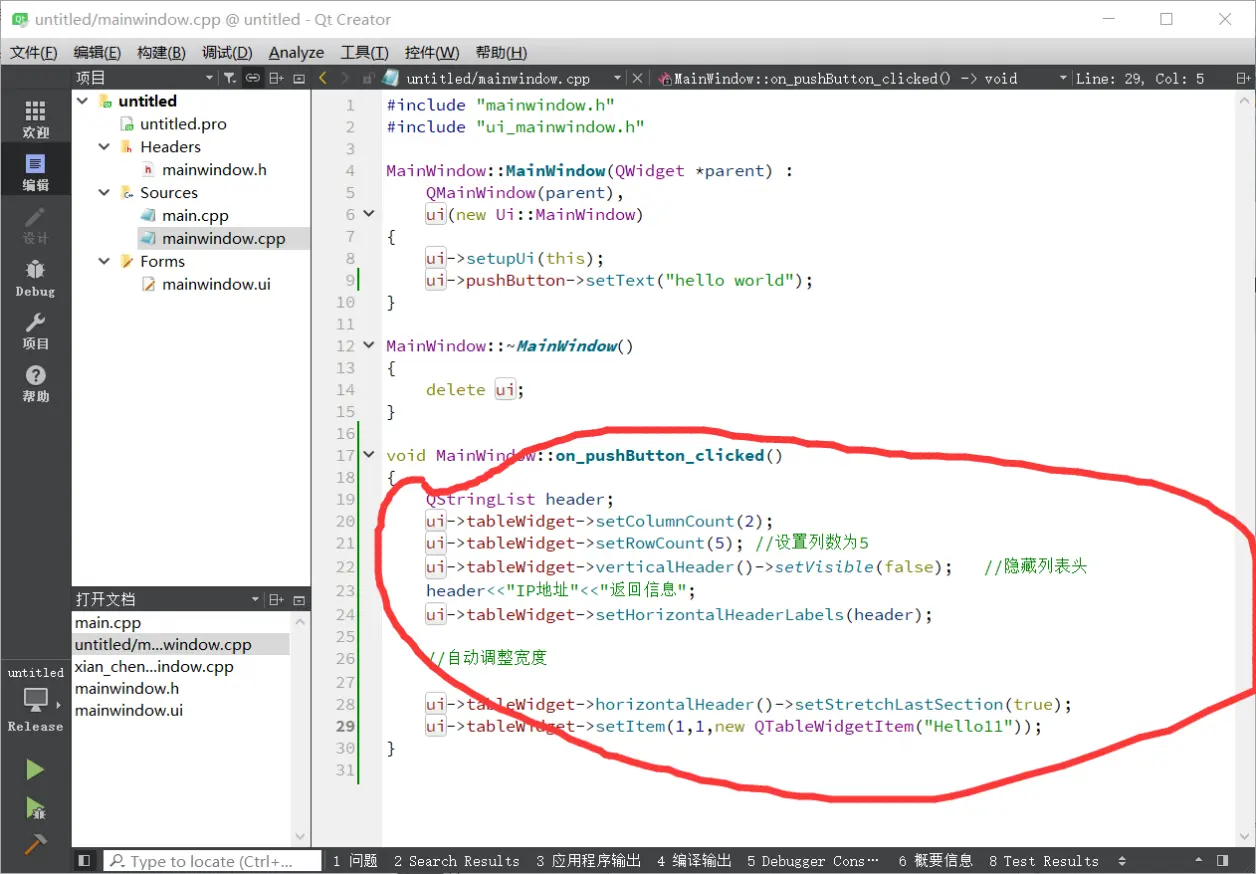Toggle the file writable lock icon
This screenshot has width=1256, height=874.
[368, 78]
